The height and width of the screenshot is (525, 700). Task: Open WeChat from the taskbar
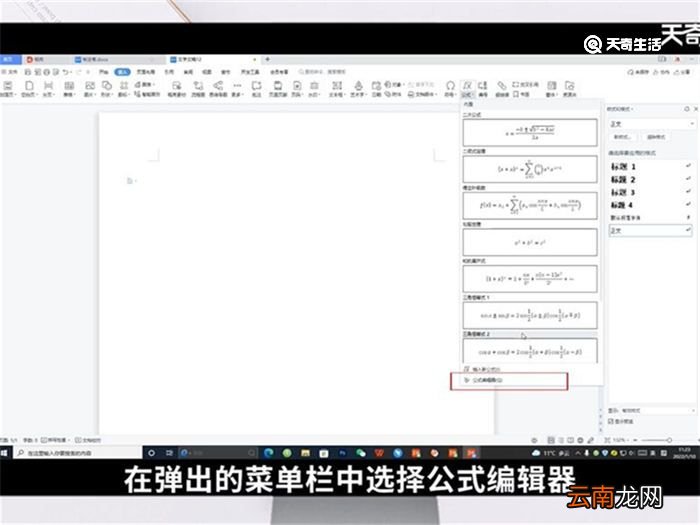(361, 453)
